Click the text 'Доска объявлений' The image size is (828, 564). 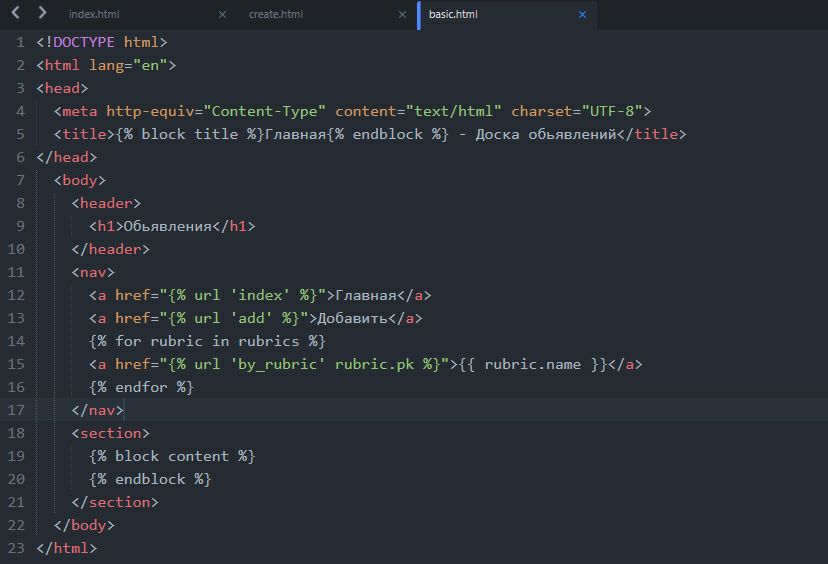click(x=546, y=134)
